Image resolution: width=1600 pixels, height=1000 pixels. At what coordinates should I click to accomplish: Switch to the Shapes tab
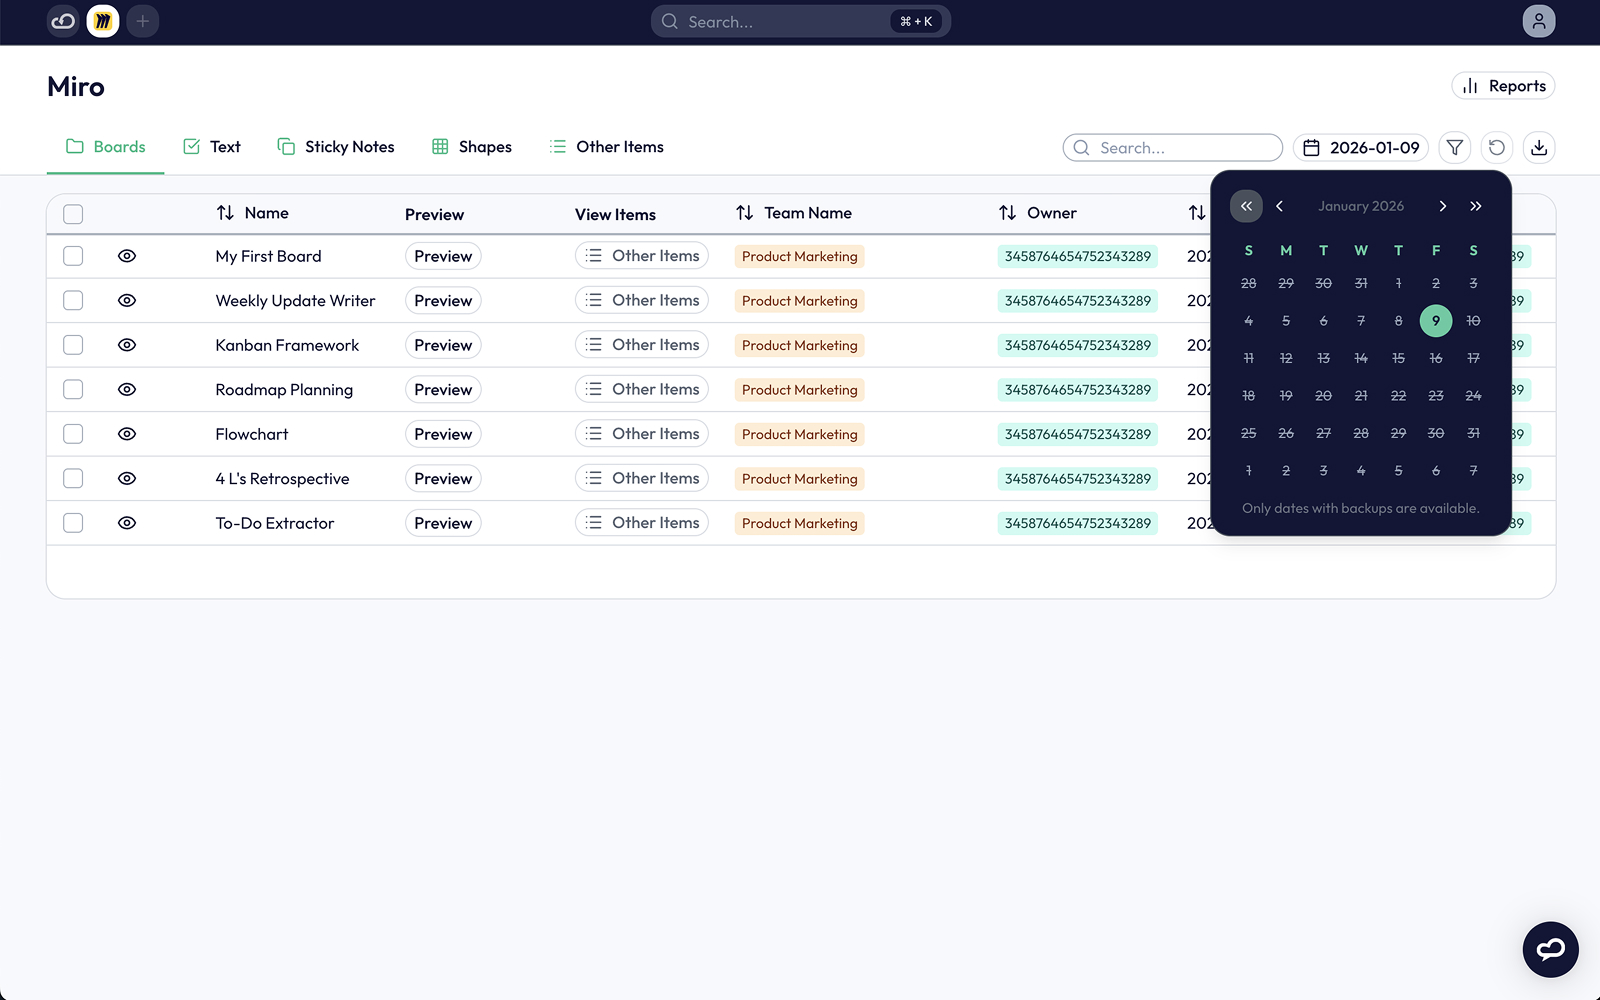coord(472,147)
